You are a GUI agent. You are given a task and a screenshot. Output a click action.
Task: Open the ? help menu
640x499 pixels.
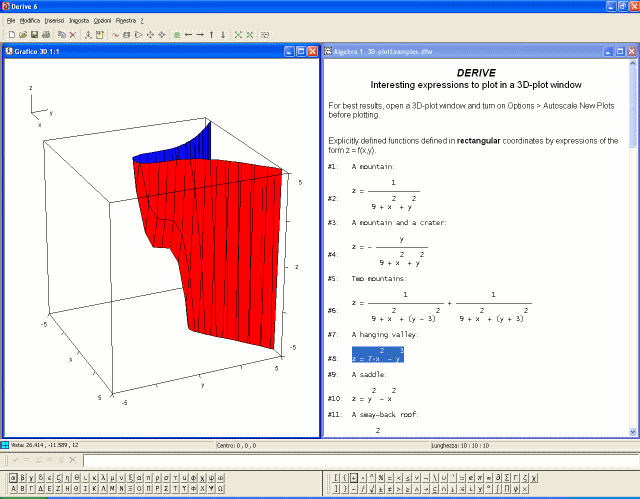click(x=142, y=20)
